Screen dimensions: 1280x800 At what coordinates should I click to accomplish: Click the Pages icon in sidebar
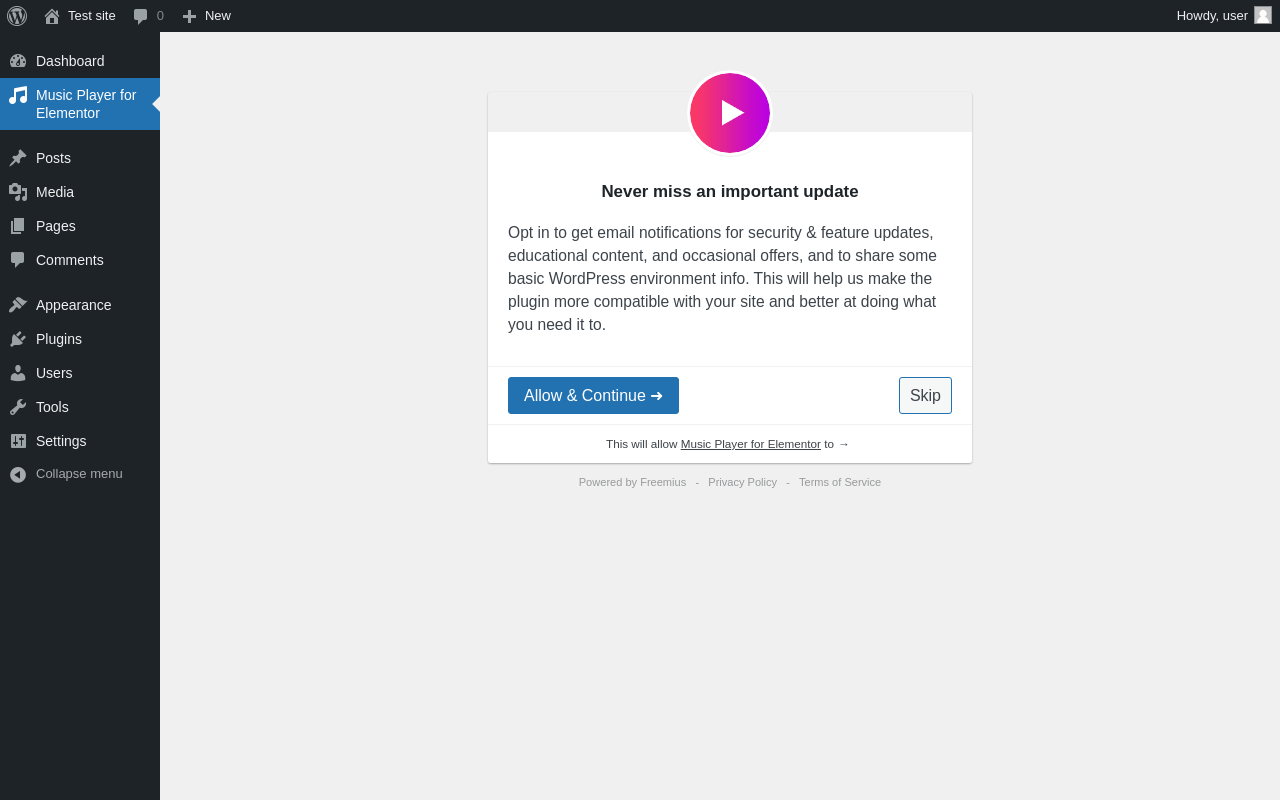coord(18,226)
